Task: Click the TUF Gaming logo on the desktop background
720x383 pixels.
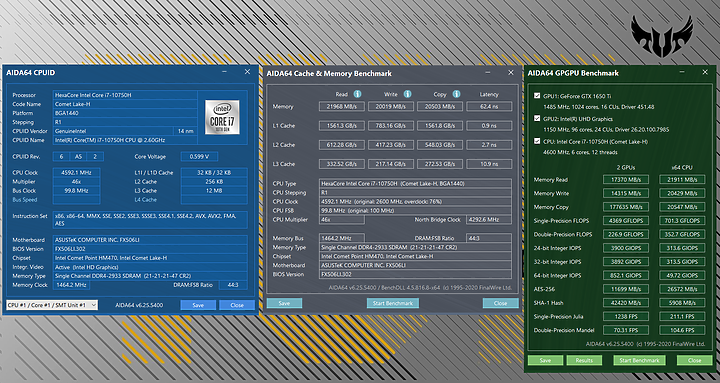Action: coord(662,36)
